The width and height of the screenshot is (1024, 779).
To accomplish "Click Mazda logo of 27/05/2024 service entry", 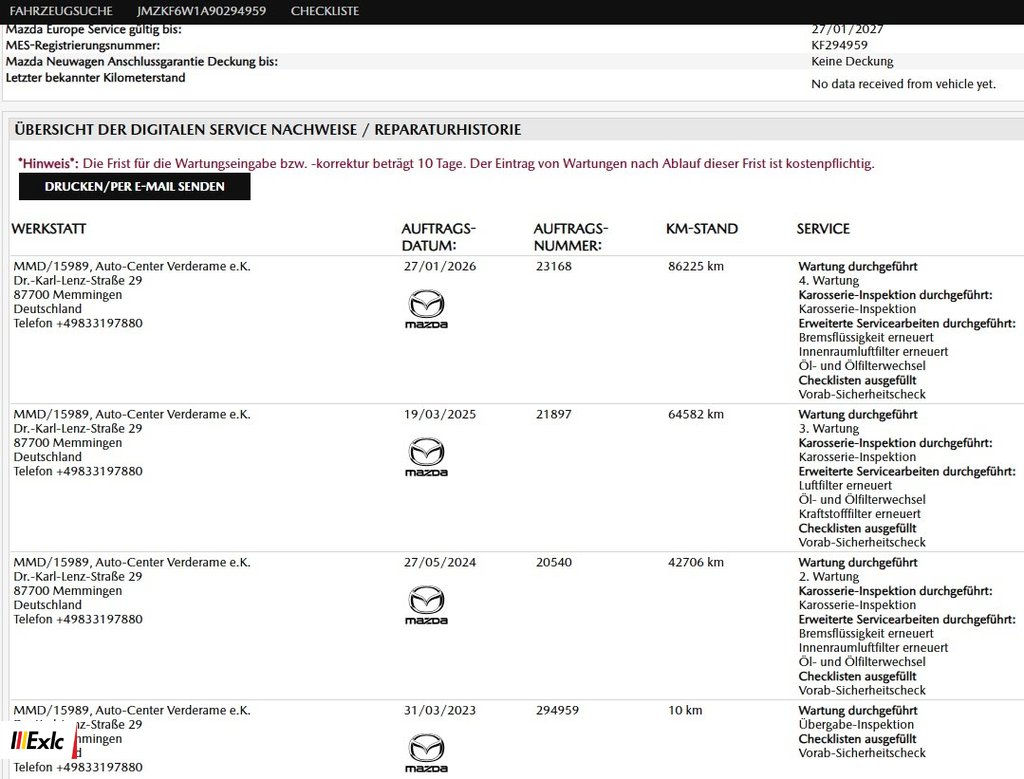I will coord(426,605).
